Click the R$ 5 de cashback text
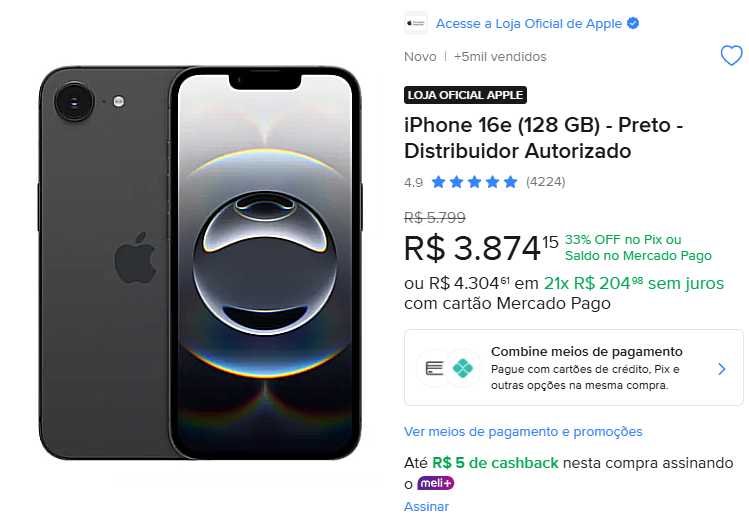Viewport: 749px width, 516px height. tap(495, 463)
